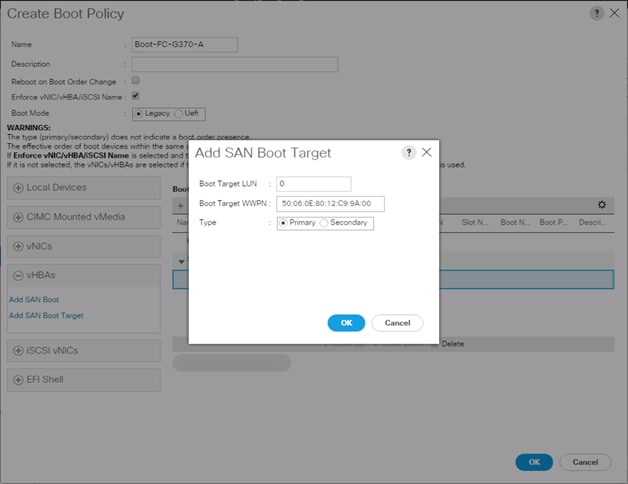The height and width of the screenshot is (484, 628).
Task: Click OK in Create Boot Policy window
Action: tap(534, 462)
